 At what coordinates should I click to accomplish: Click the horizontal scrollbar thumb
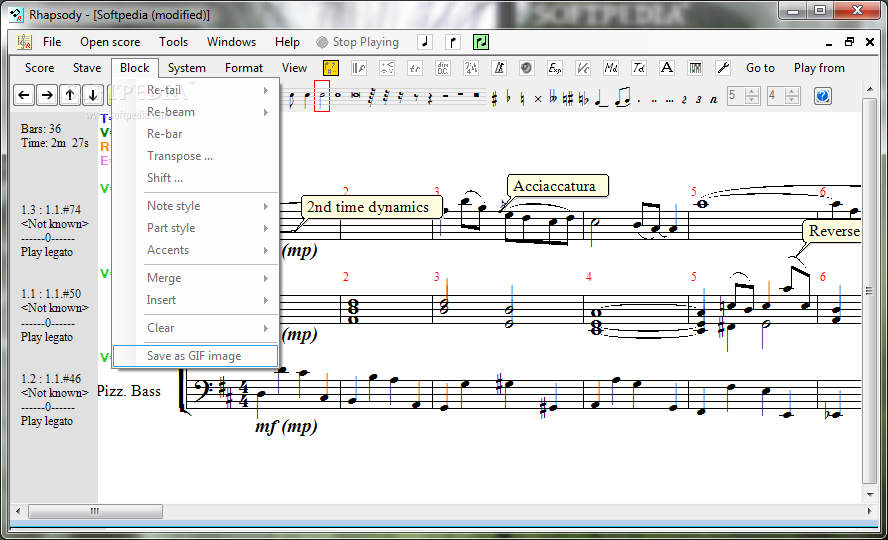point(95,511)
